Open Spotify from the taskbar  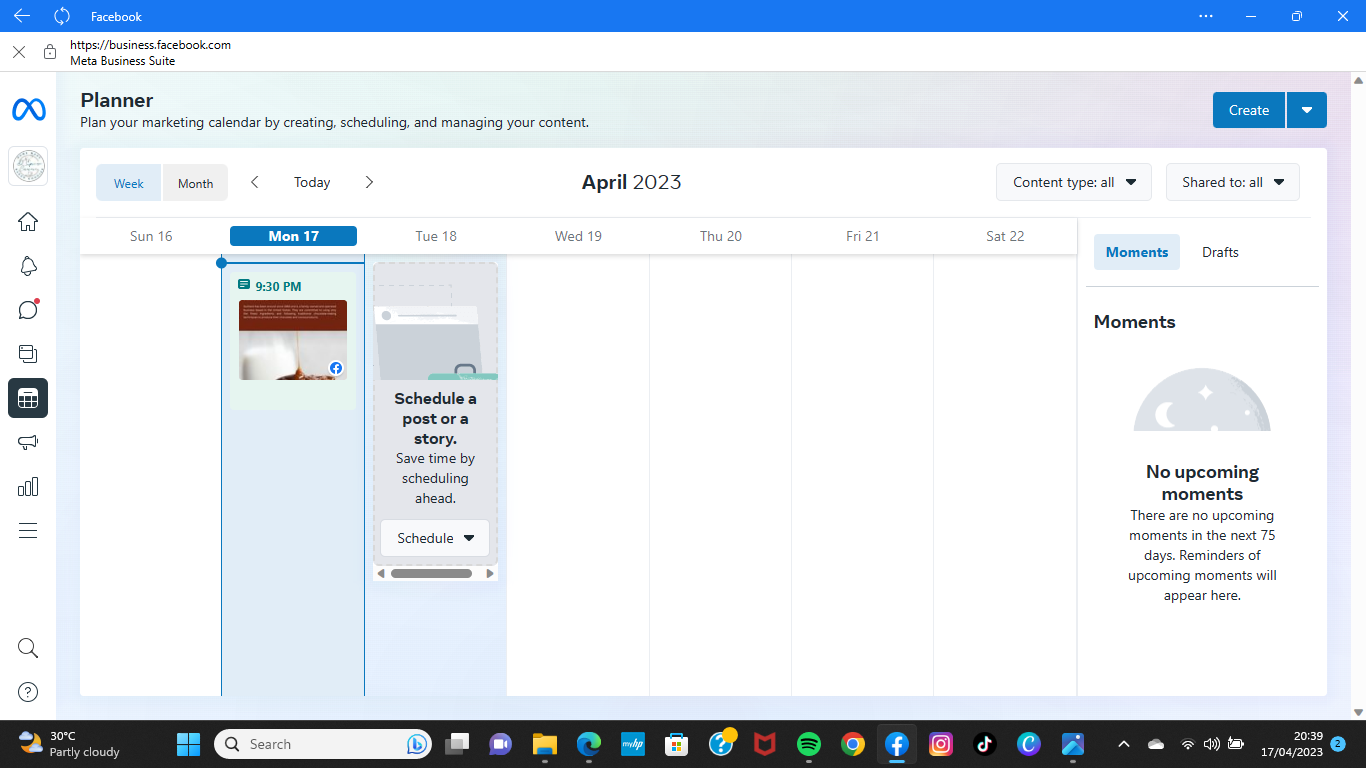(x=809, y=744)
